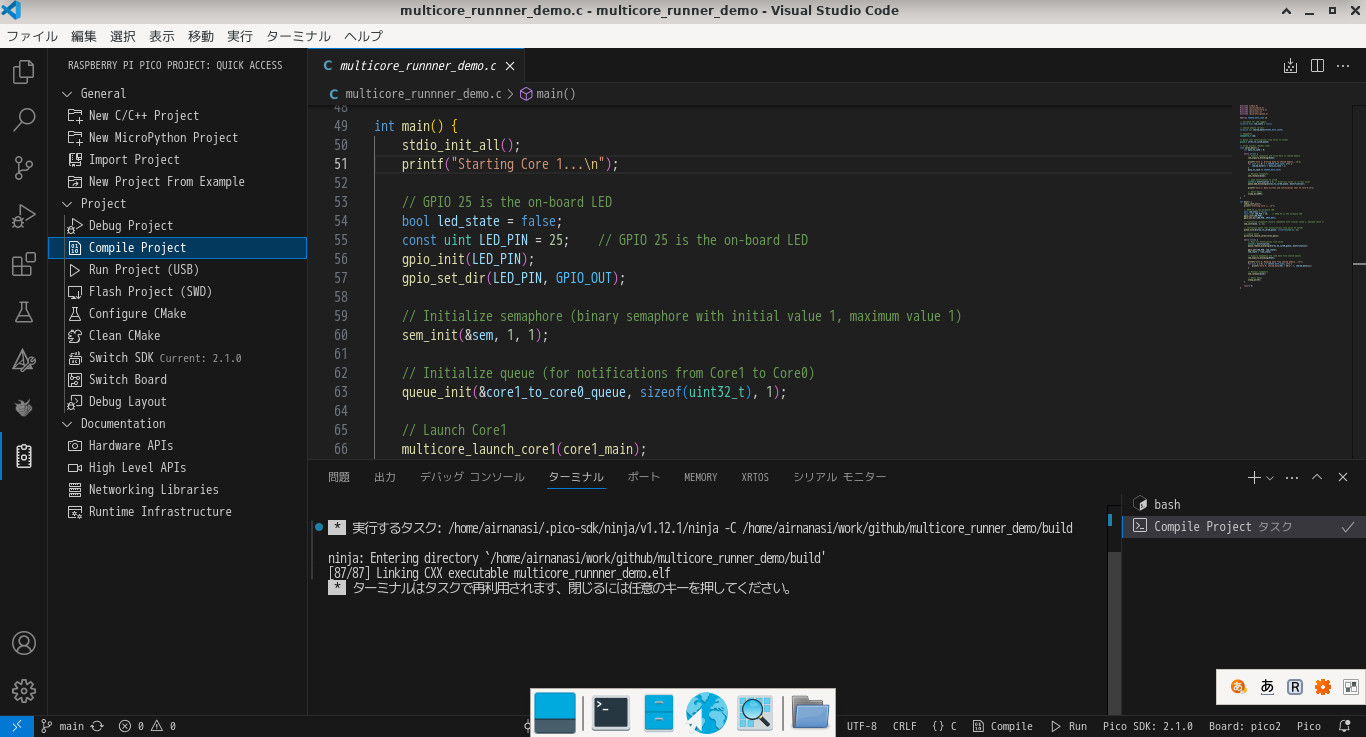Maximize the bottom panel size
Viewport: 1366px width, 737px height.
1317,478
